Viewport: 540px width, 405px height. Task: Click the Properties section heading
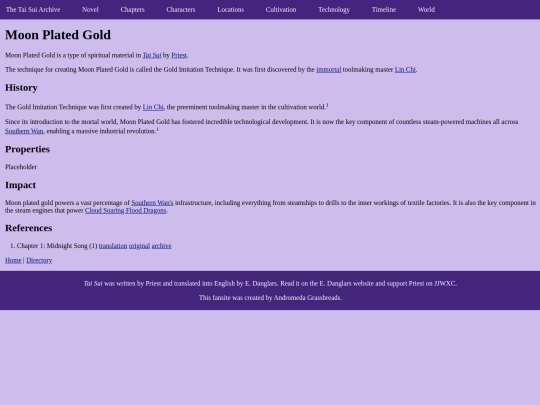(x=28, y=149)
